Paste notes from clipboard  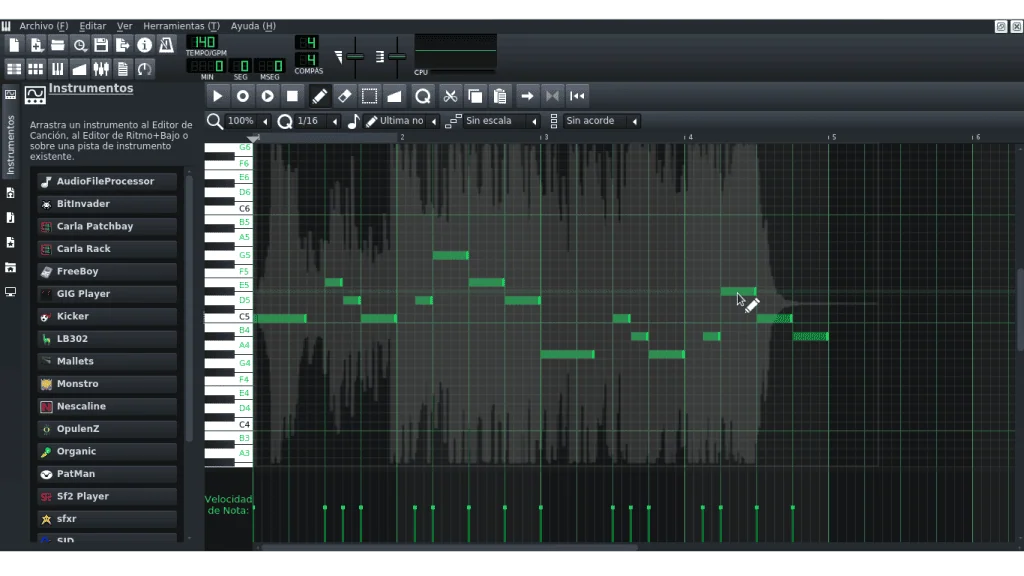(500, 96)
